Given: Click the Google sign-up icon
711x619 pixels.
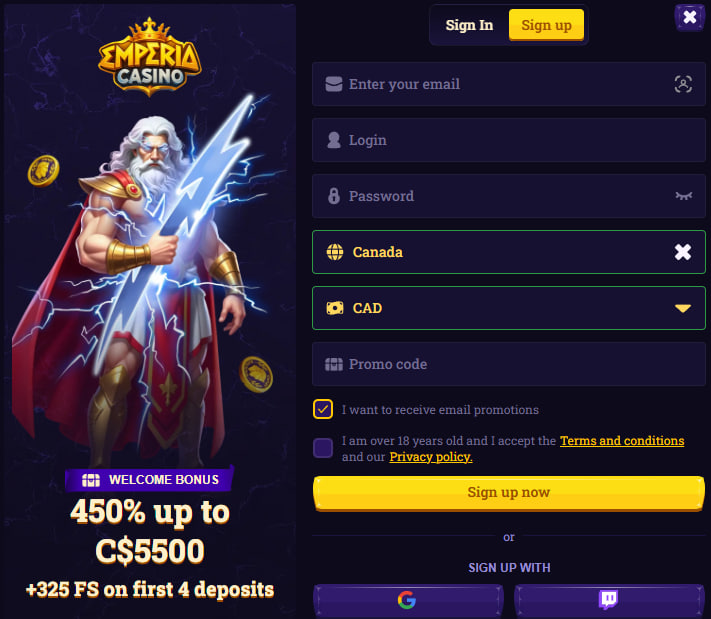Looking at the screenshot, I should pos(407,600).
